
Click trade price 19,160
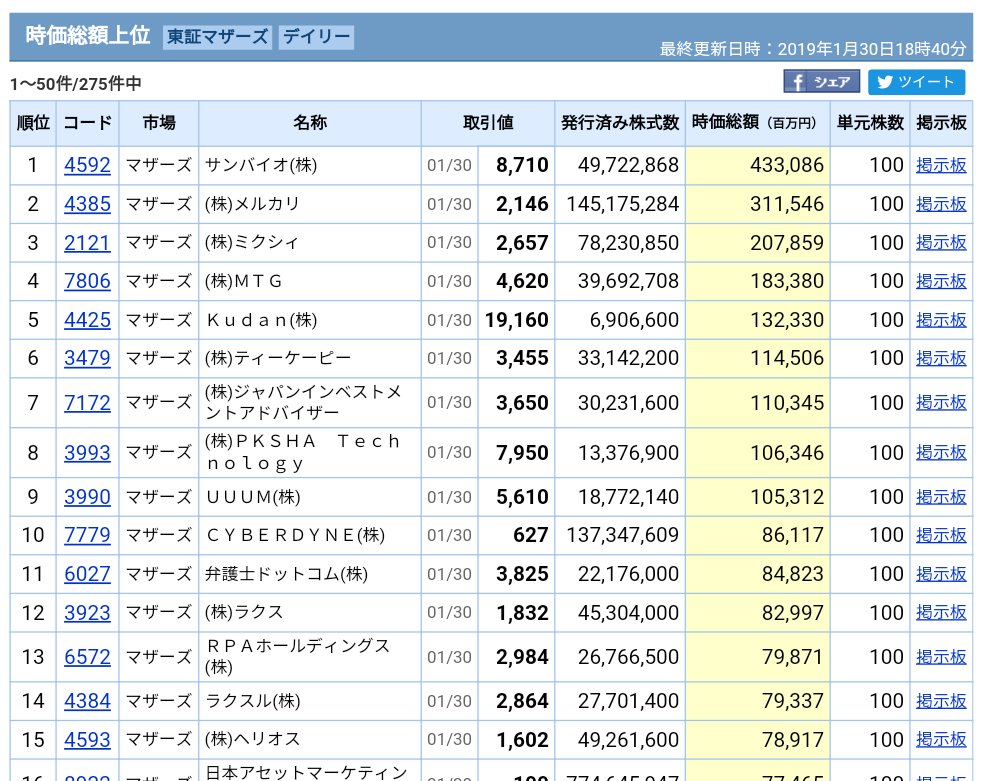pos(517,320)
